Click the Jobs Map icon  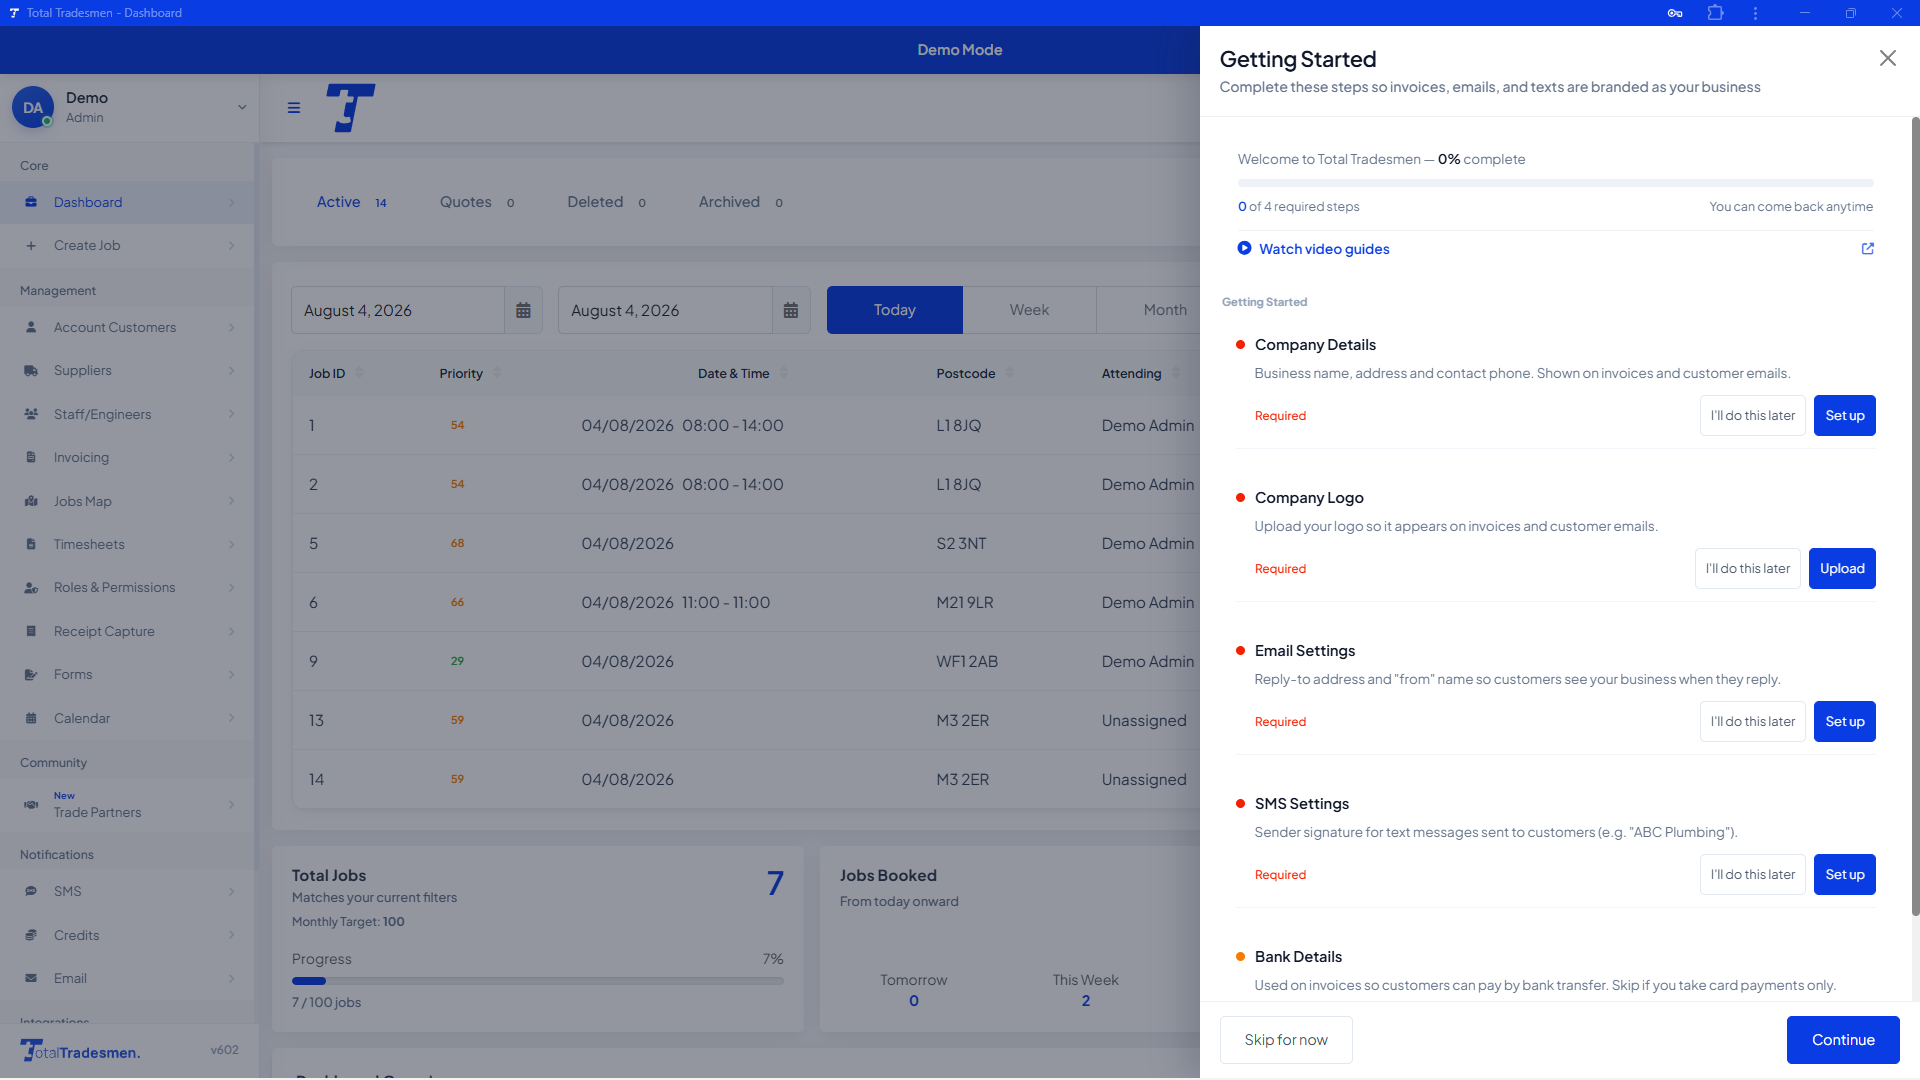click(31, 501)
